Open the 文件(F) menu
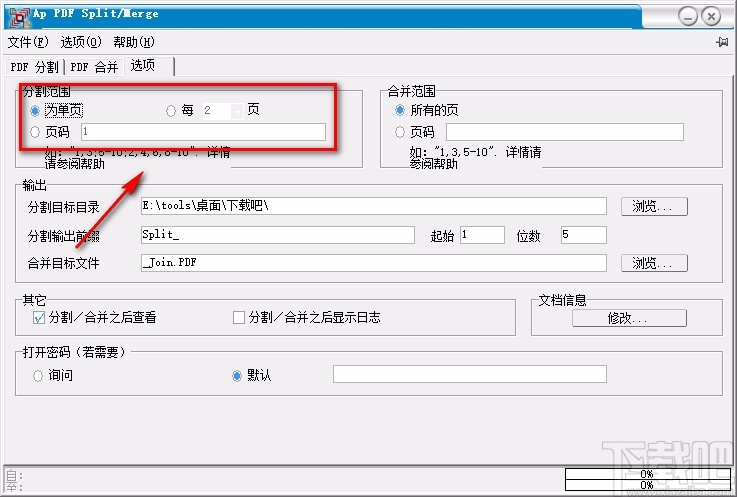The width and height of the screenshot is (737, 497). click(x=28, y=42)
